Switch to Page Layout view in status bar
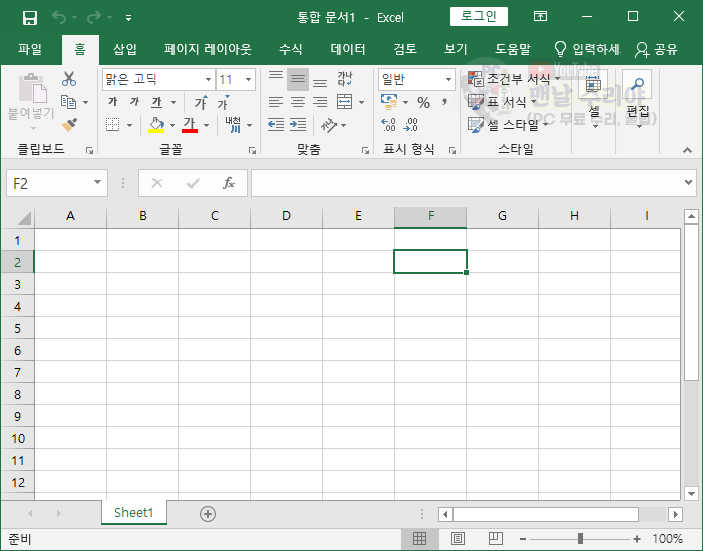703x551 pixels. click(x=458, y=538)
